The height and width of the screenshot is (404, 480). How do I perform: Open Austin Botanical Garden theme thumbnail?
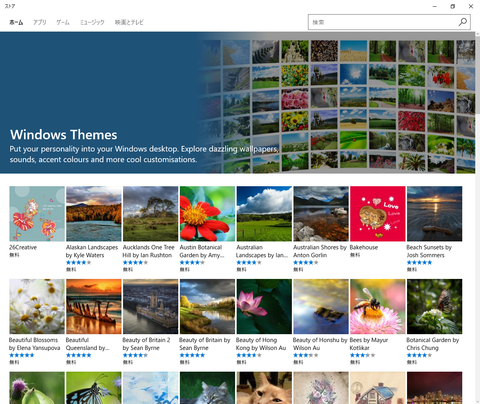tap(207, 214)
